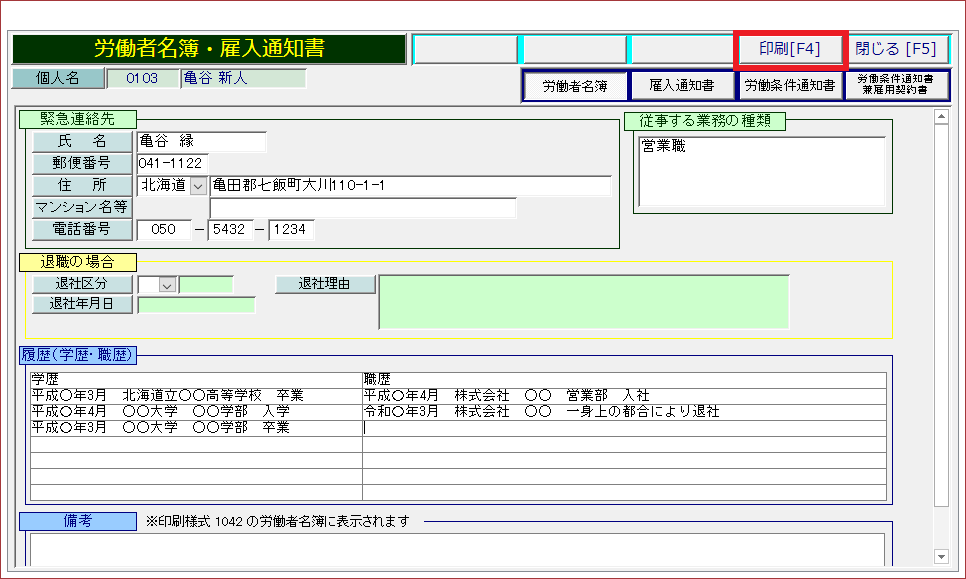Click the 営業職 job type text box
The image size is (966, 579).
(762, 172)
